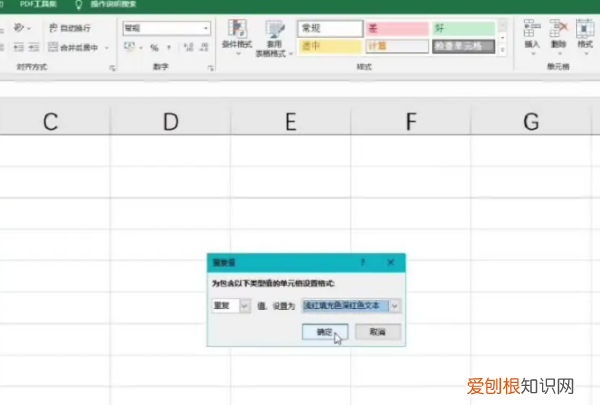Close the 重复值 dialog

(x=391, y=262)
